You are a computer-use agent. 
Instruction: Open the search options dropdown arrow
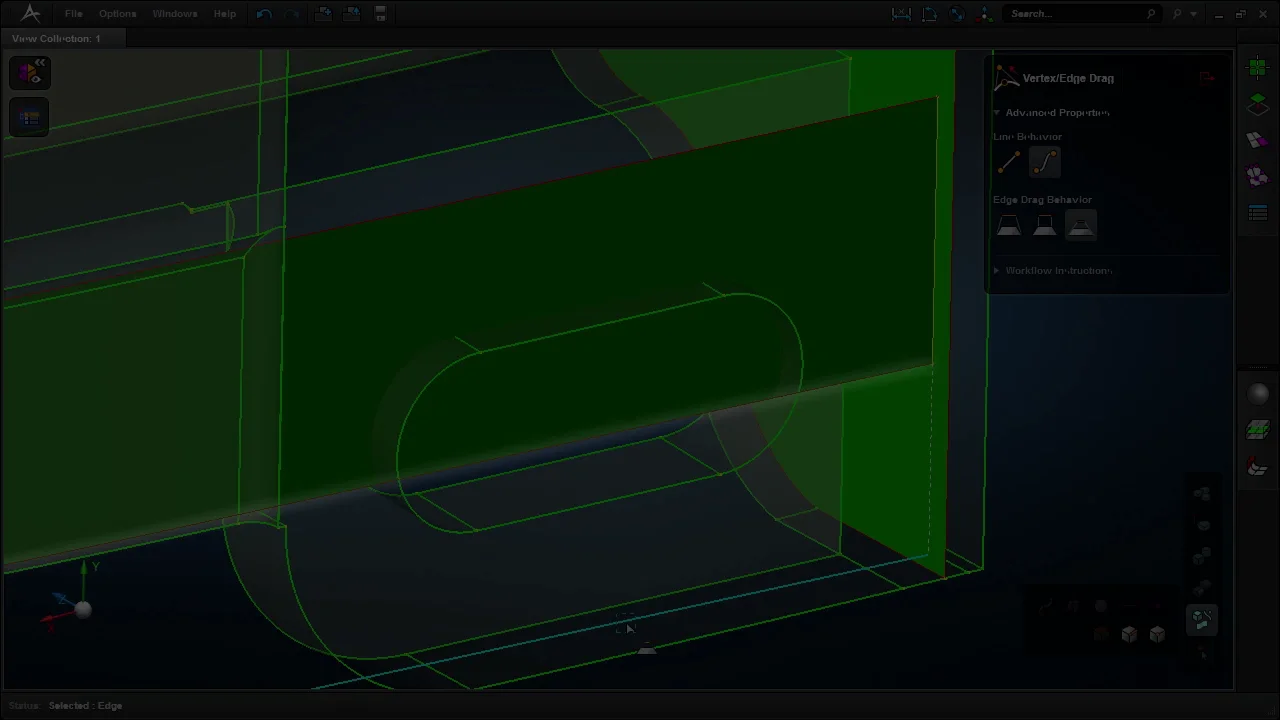click(x=1193, y=14)
